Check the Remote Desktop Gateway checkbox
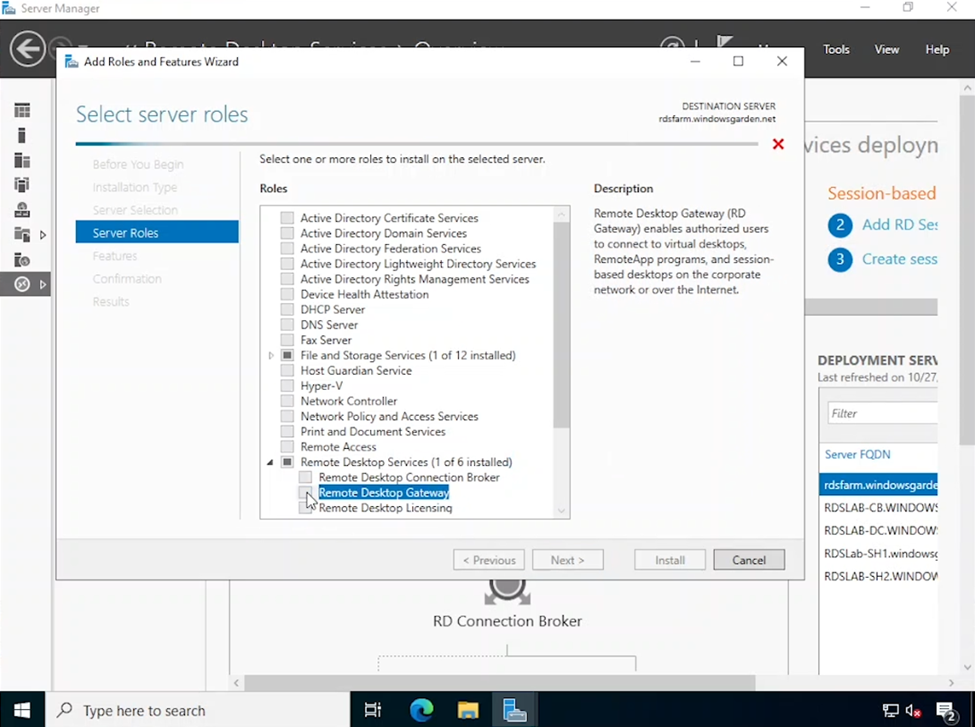975x727 pixels. coord(306,493)
